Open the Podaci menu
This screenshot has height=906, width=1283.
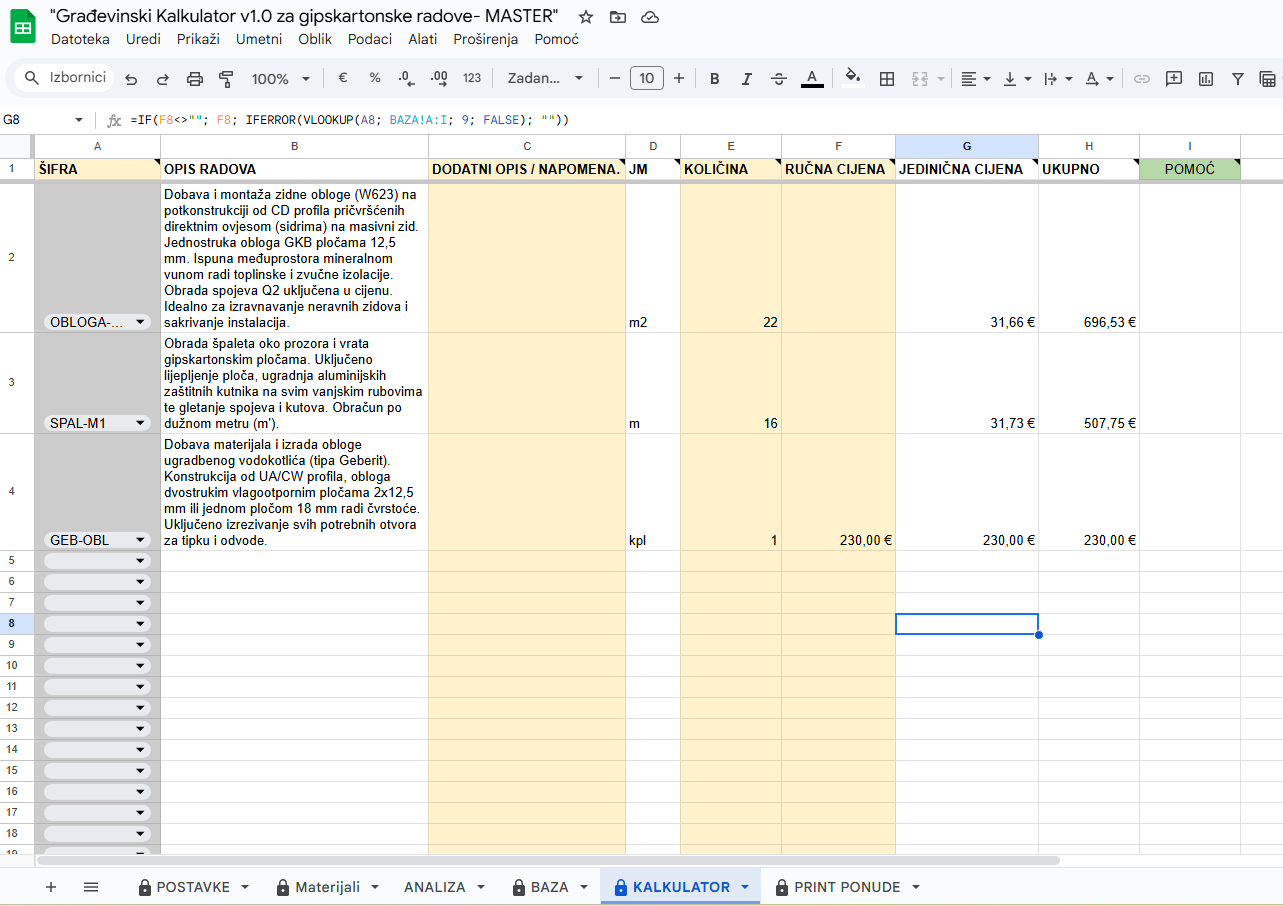370,39
